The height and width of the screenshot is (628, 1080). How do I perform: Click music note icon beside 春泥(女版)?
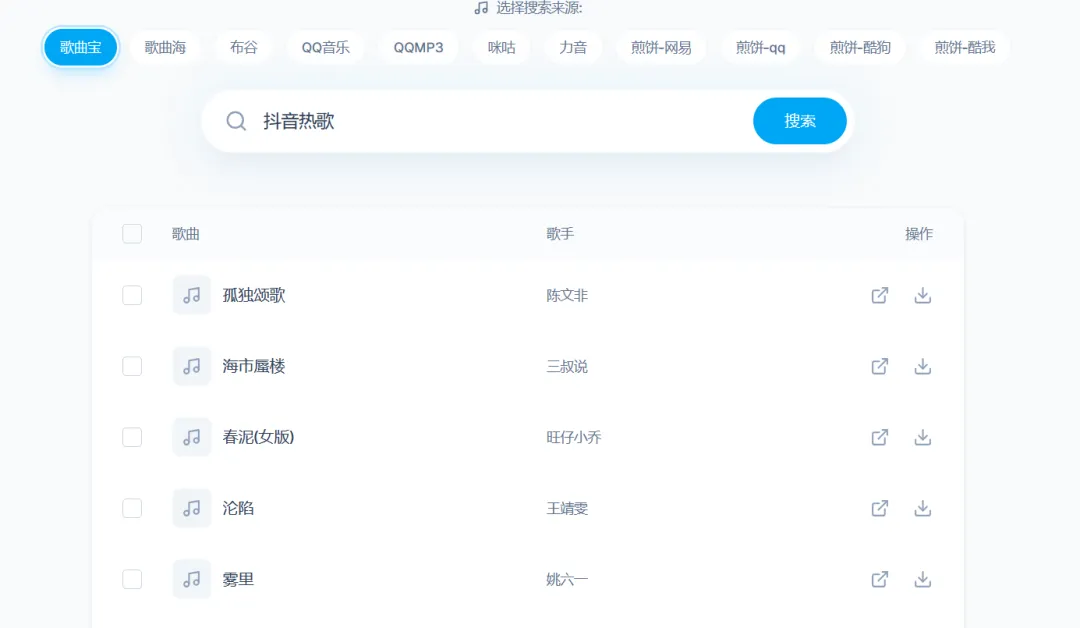[x=191, y=437]
